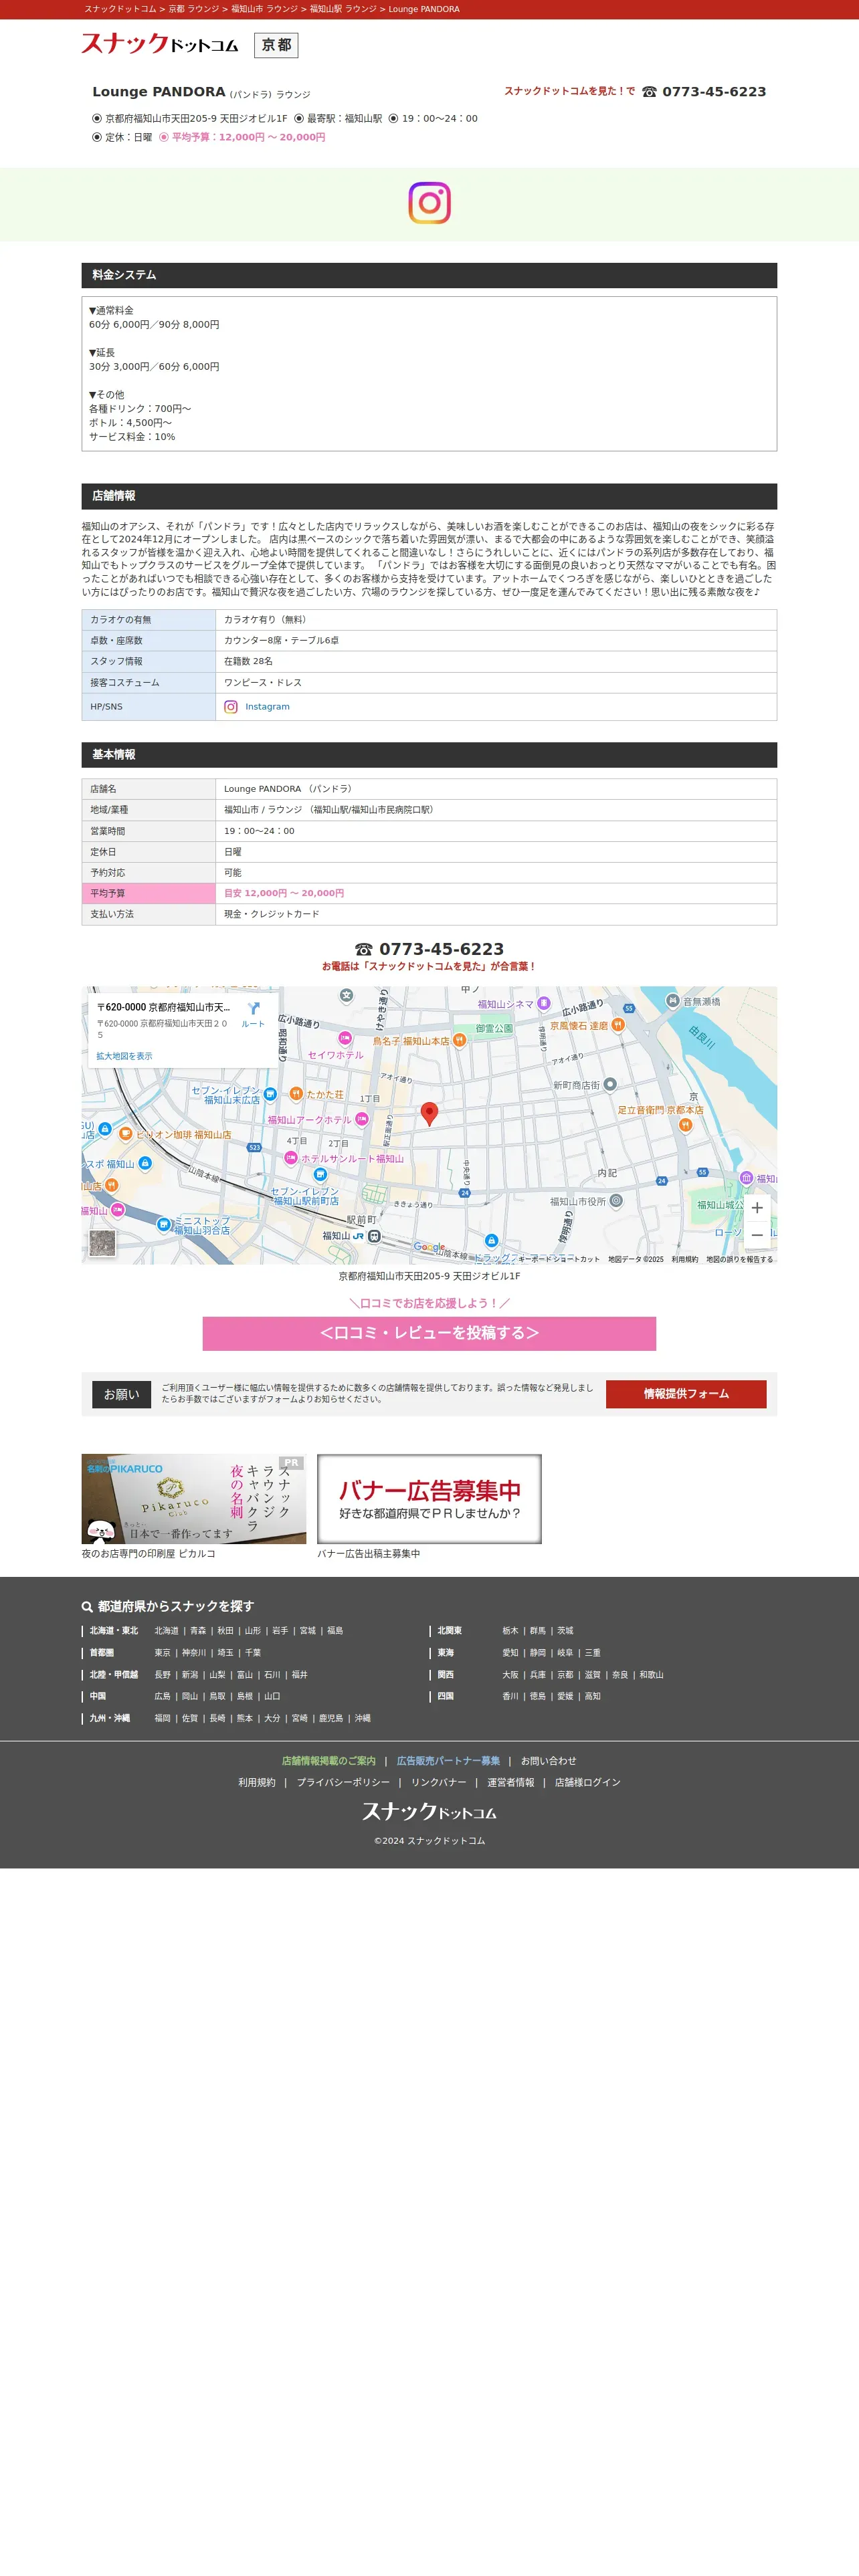Select 北海道 in the prefecture list
Screen dimensions: 859x2576
click(x=166, y=1631)
